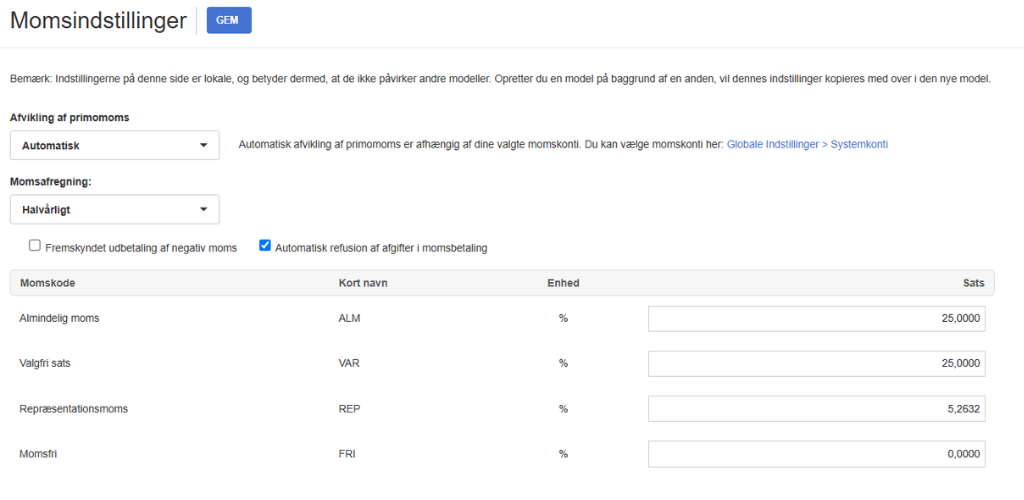Uncheck Automatisk refusion af afgifter checkbox
The height and width of the screenshot is (500, 1024).
click(x=264, y=246)
